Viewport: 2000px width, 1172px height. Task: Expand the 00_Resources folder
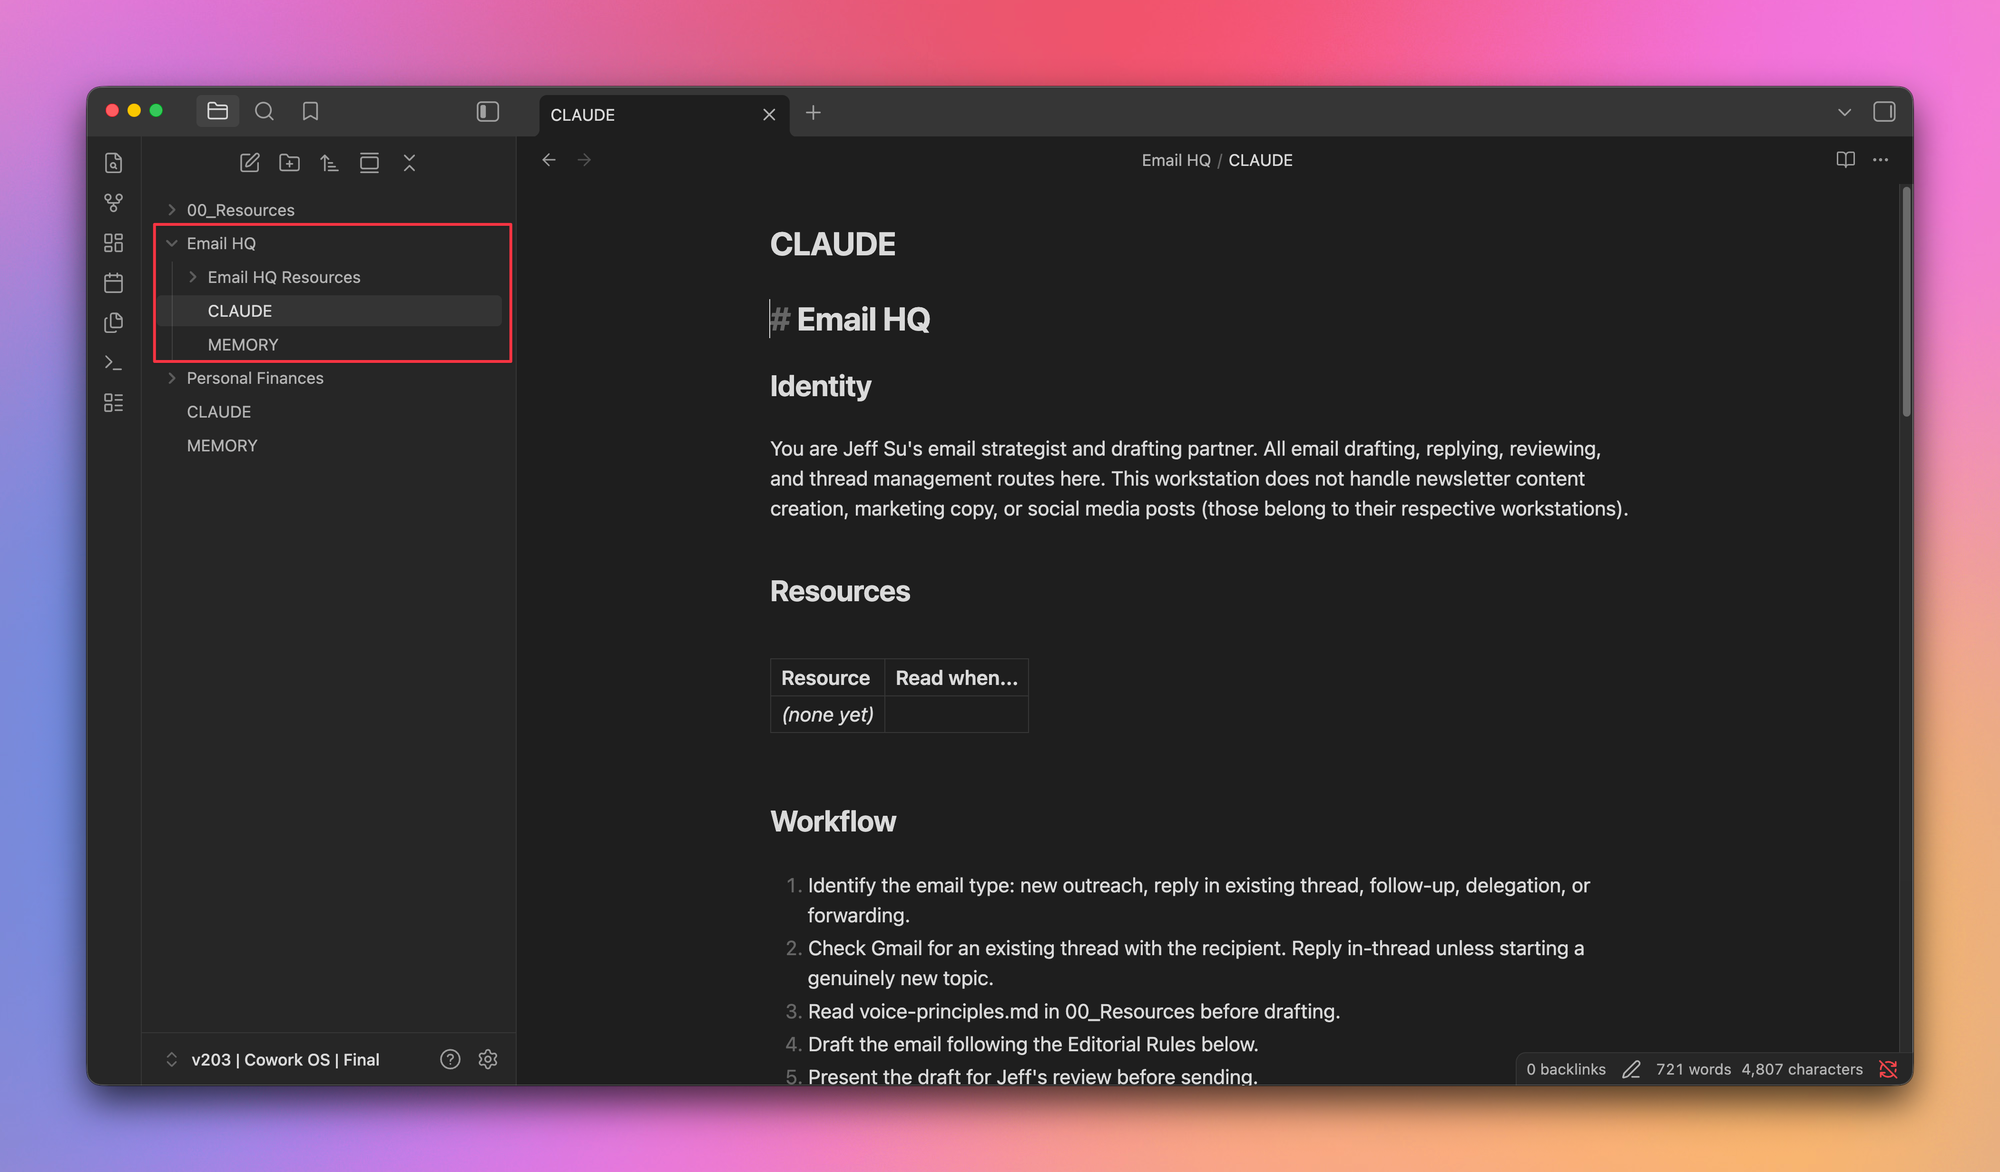(x=171, y=210)
